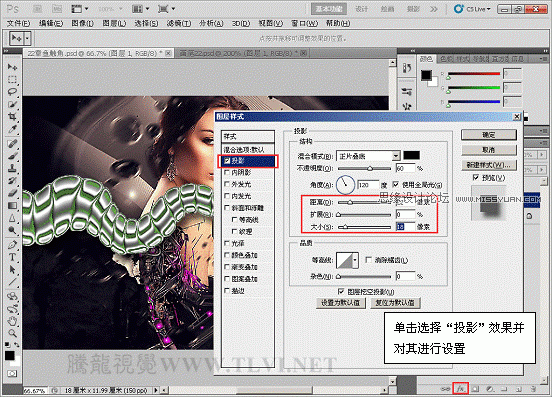Enable the 内阴影 inner shadow checkbox
Screen dimensions: 552x397
coord(227,172)
